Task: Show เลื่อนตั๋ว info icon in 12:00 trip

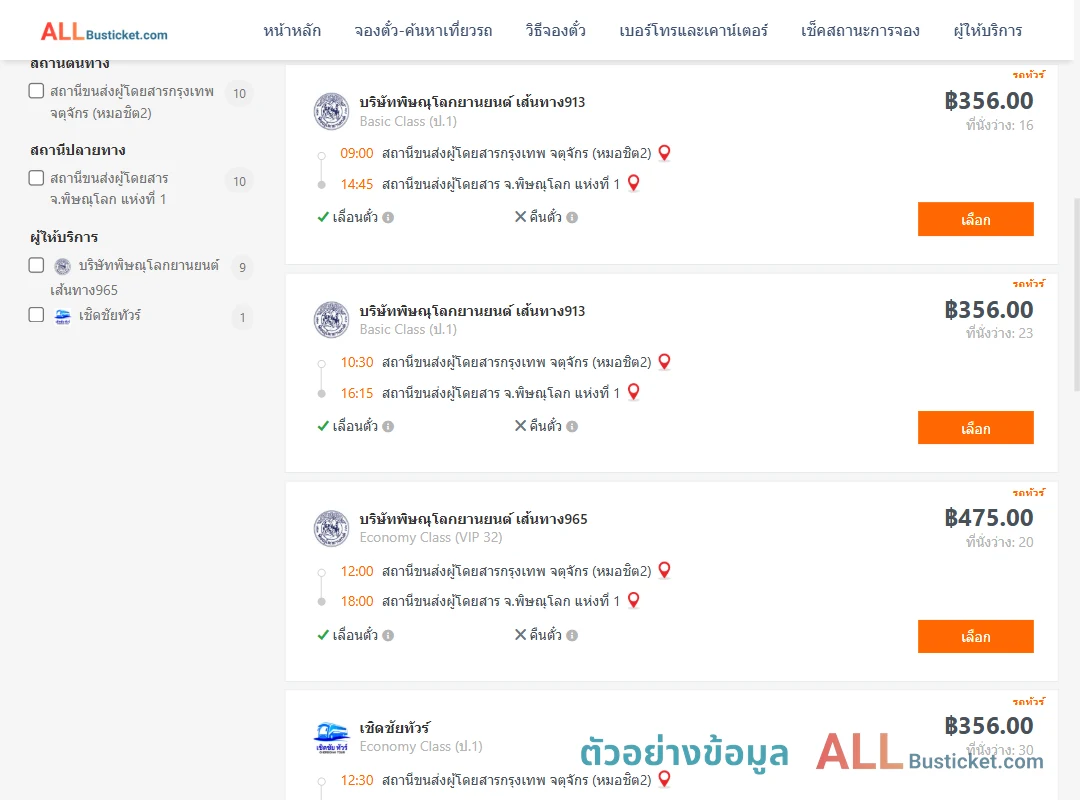Action: 388,635
